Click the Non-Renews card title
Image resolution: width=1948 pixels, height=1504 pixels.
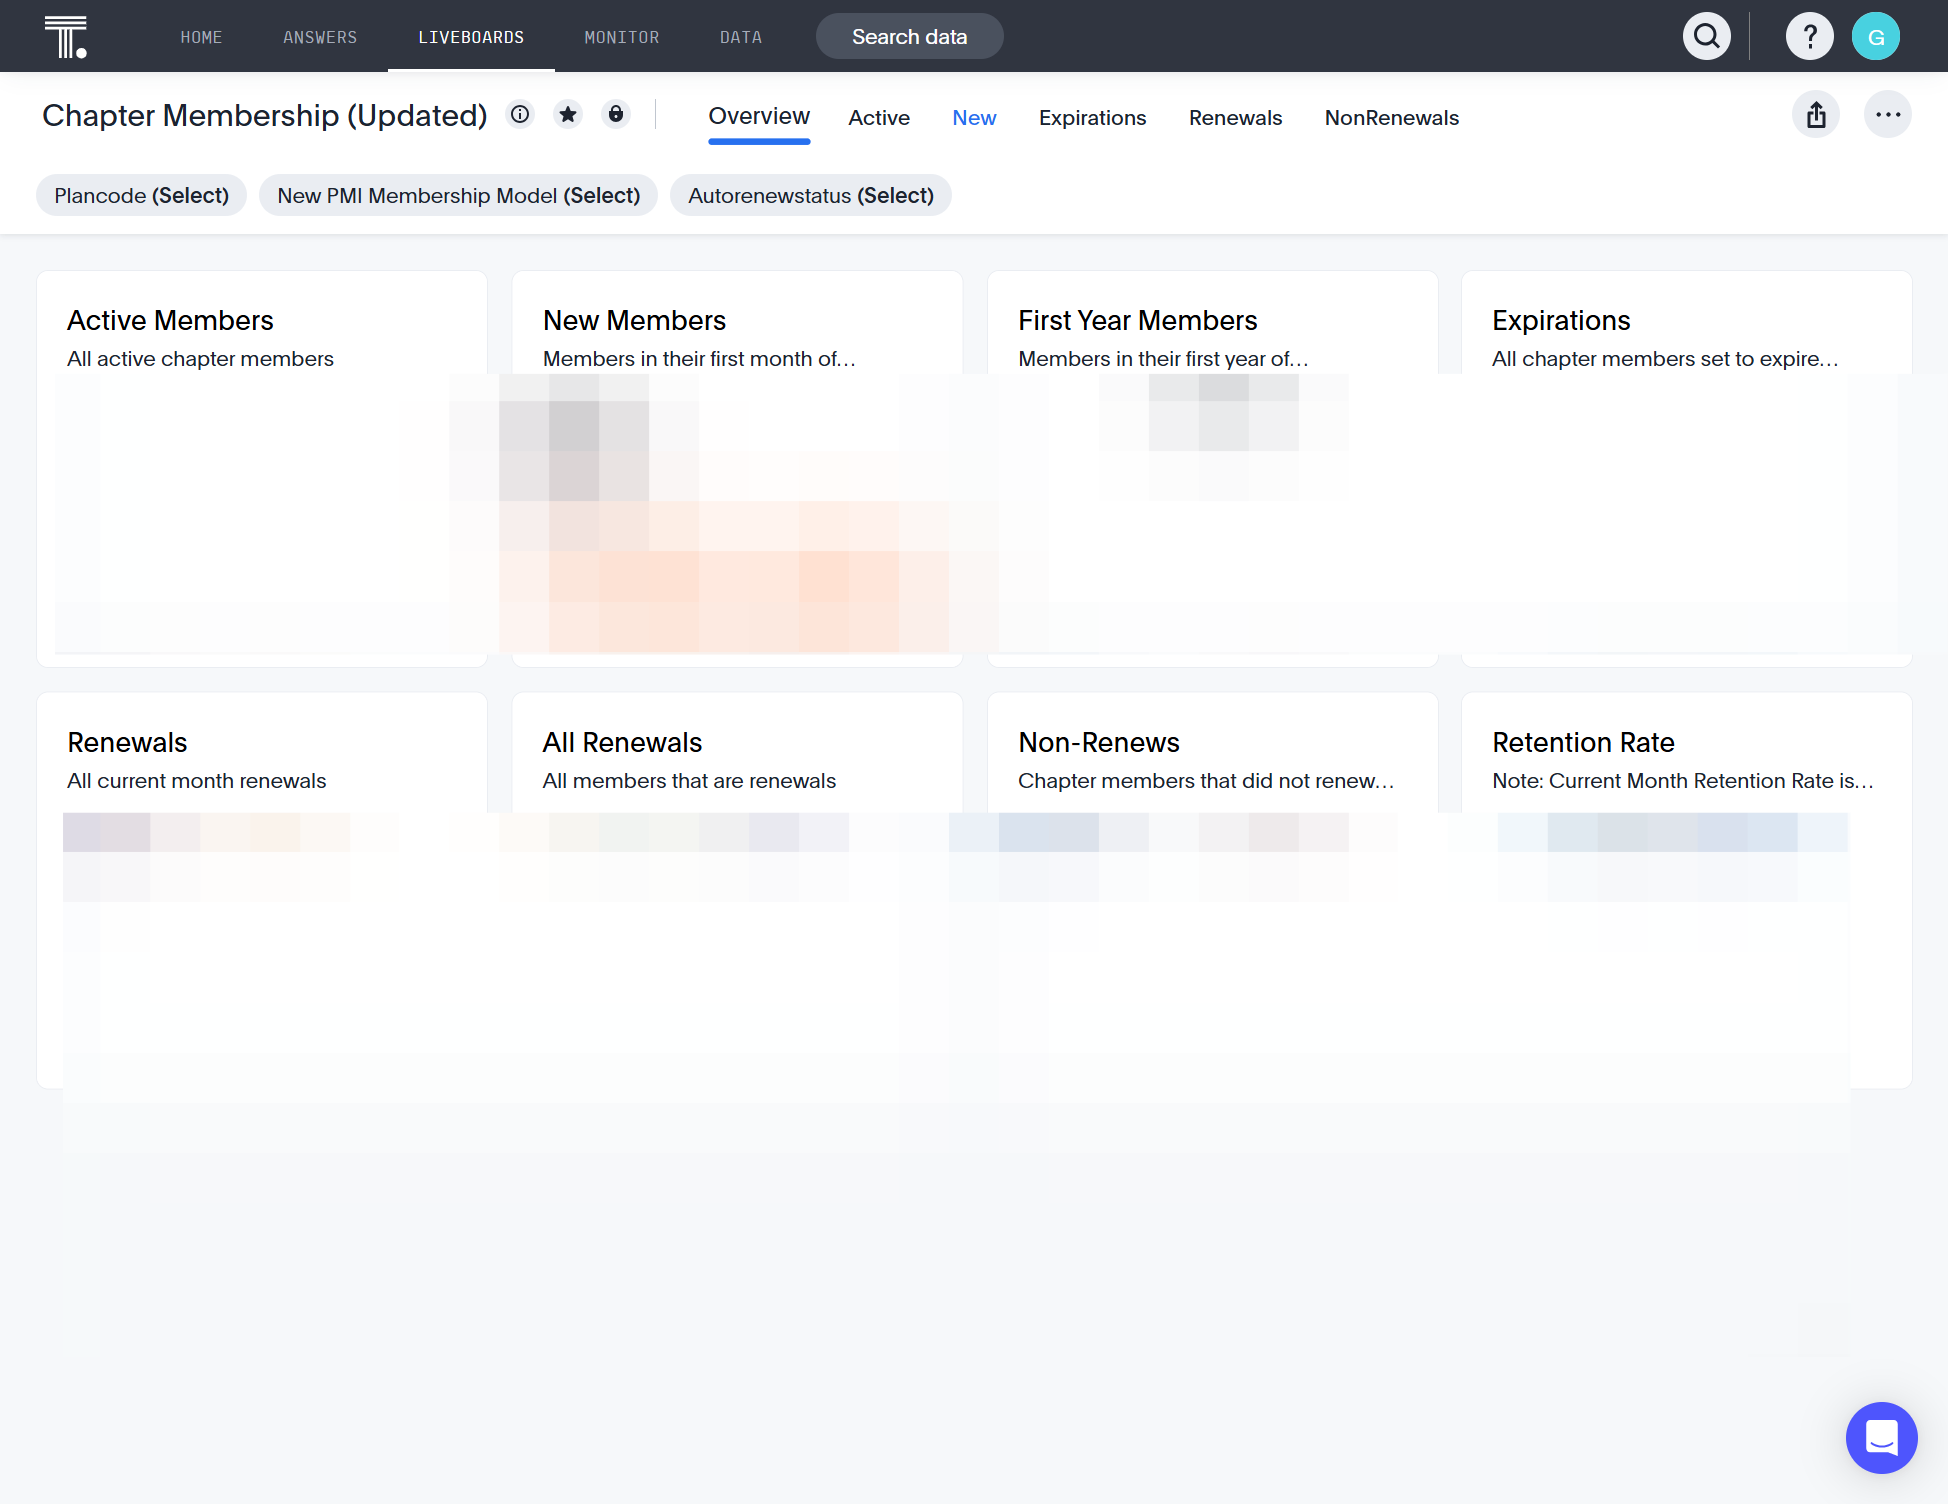click(x=1099, y=742)
